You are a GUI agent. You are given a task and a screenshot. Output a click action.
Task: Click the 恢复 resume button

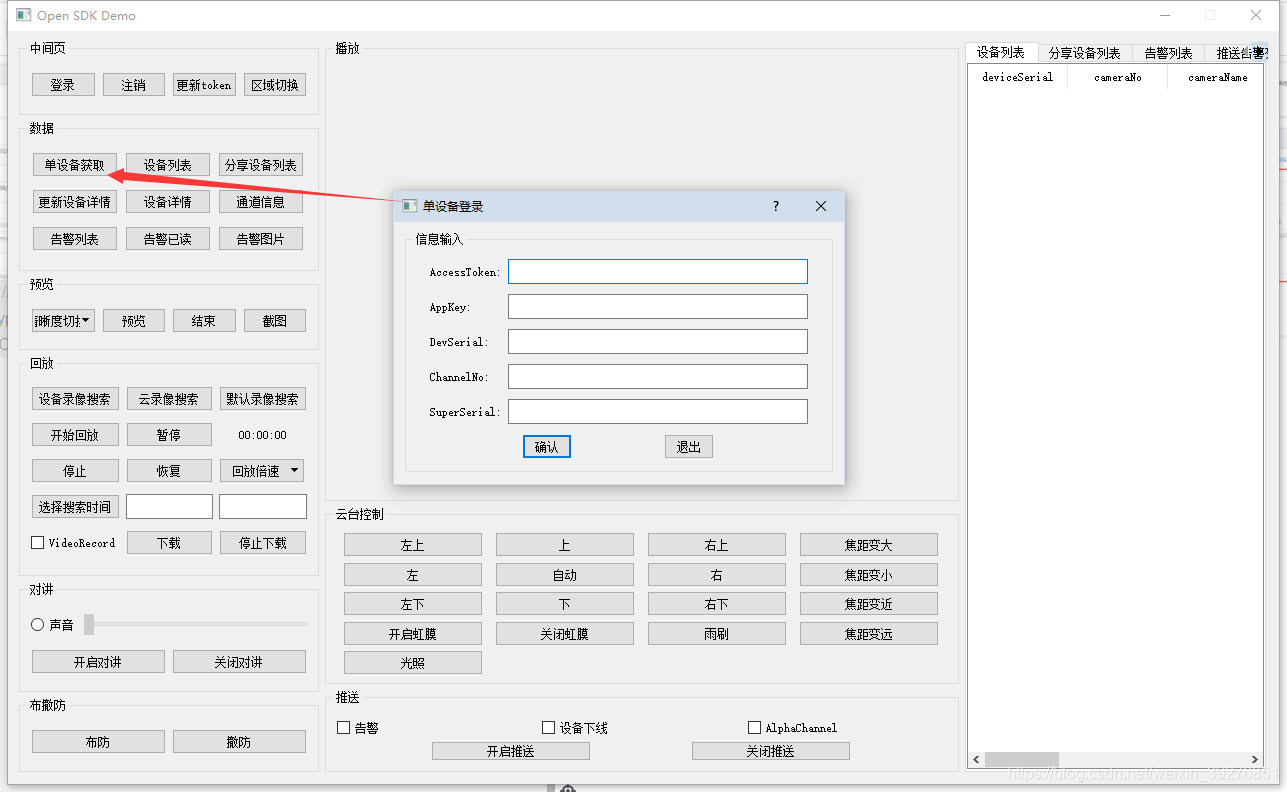point(169,471)
